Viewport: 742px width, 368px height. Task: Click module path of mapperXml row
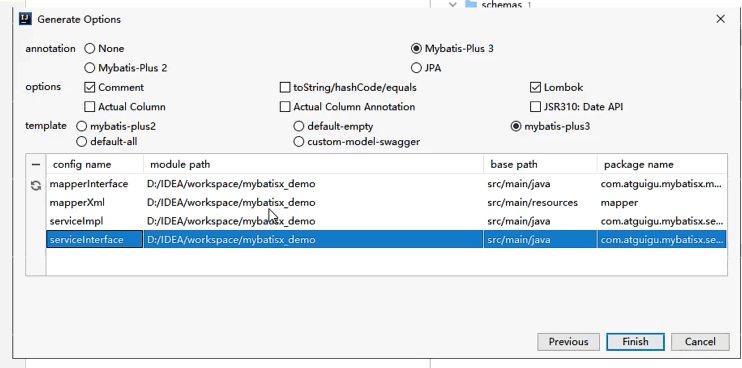pos(313,202)
